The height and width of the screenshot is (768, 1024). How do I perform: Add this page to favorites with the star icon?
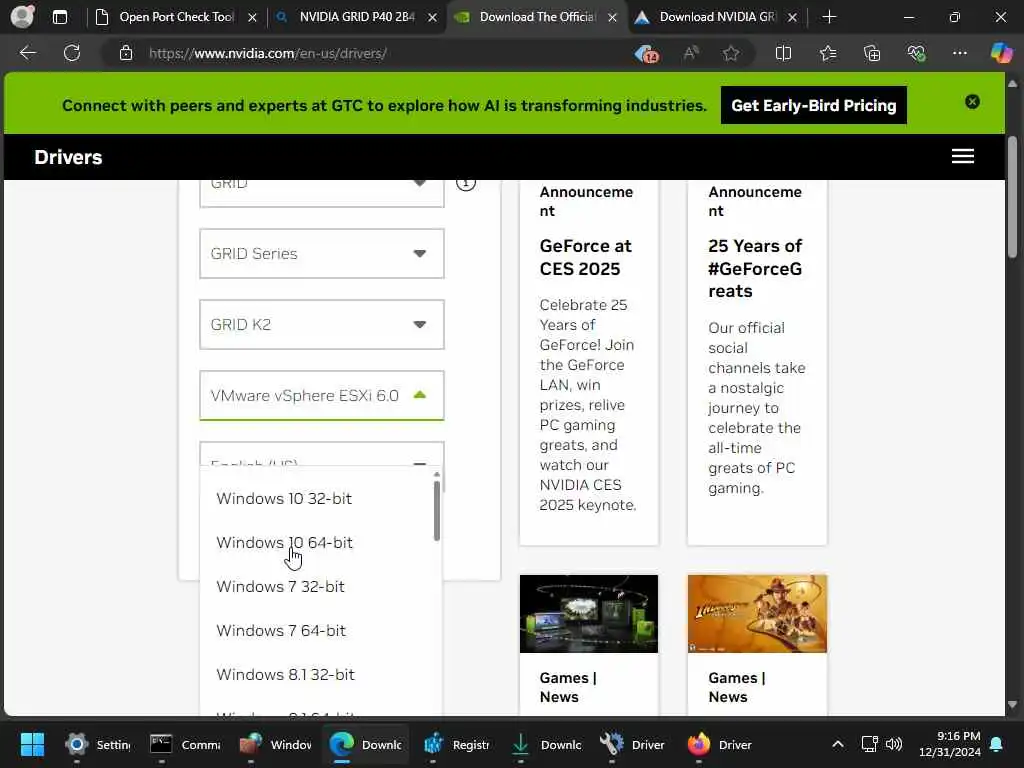731,53
